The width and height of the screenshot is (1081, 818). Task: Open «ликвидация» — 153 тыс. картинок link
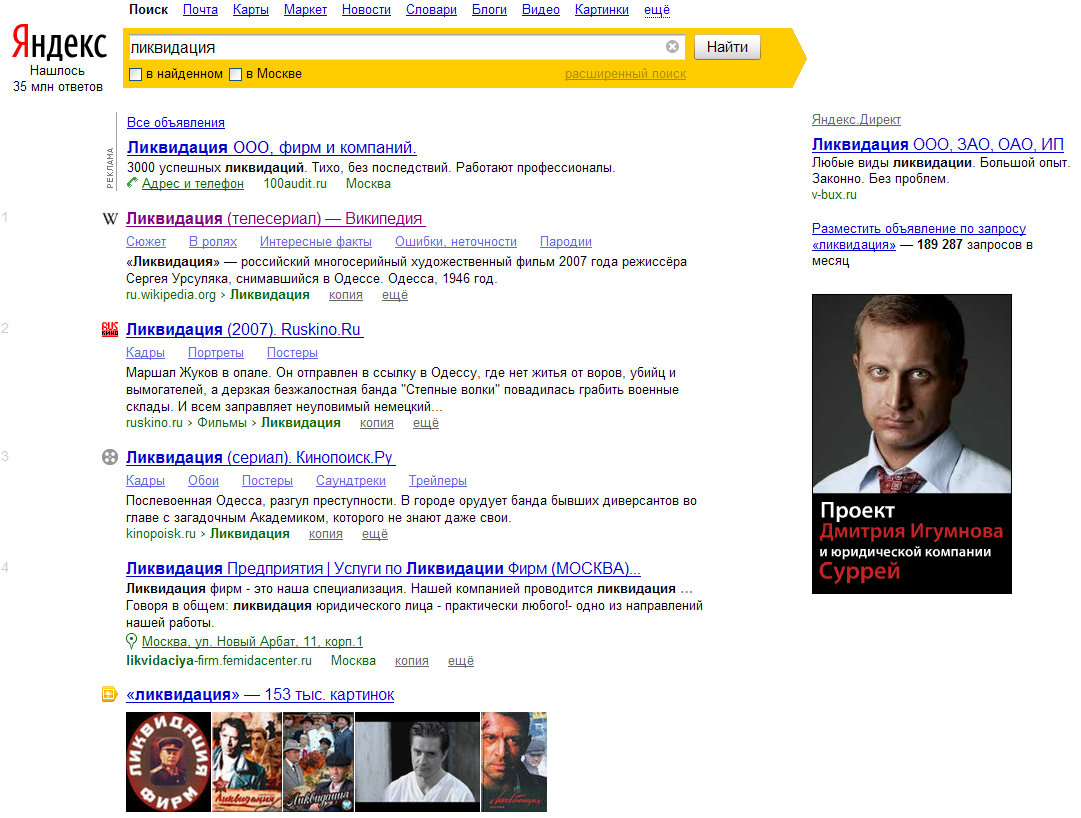[x=261, y=695]
